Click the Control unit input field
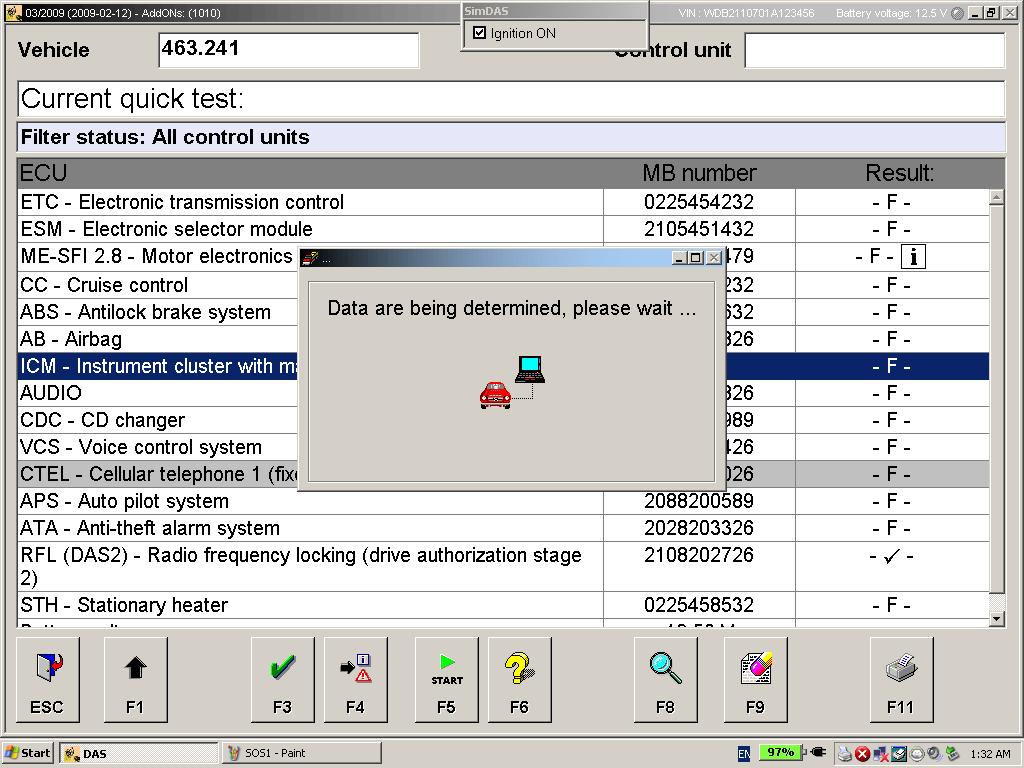This screenshot has width=1024, height=768. pyautogui.click(x=874, y=50)
